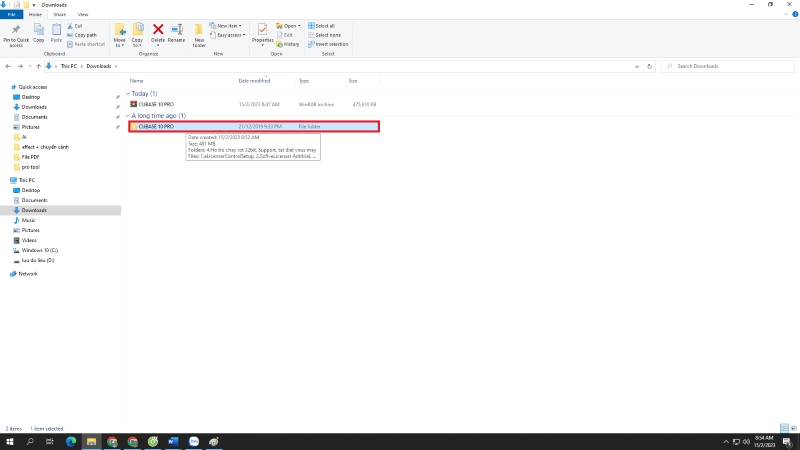Collapse the ribbon with the chevron
The width and height of the screenshot is (800, 450).
[786, 15]
